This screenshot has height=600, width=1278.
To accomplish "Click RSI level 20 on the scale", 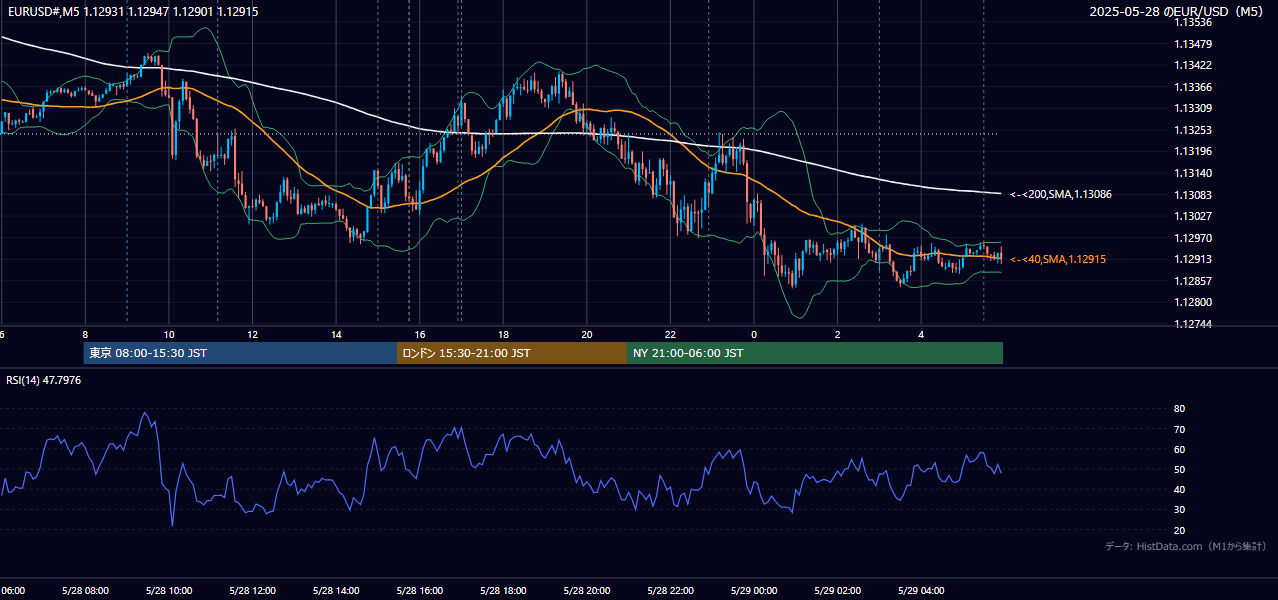I will click(x=1179, y=530).
